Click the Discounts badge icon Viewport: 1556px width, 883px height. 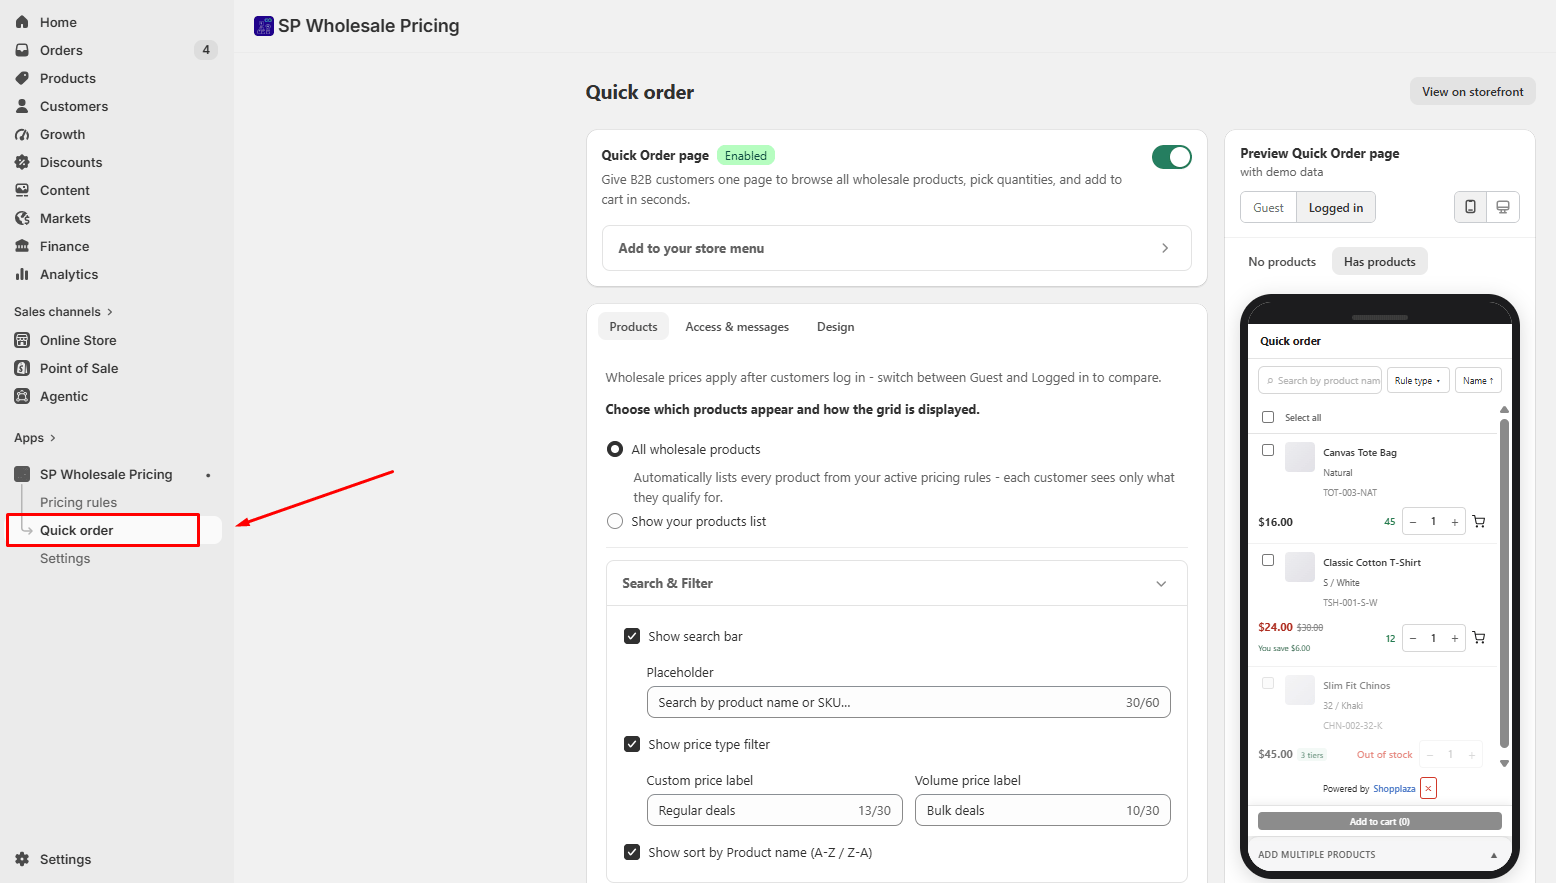[22, 162]
